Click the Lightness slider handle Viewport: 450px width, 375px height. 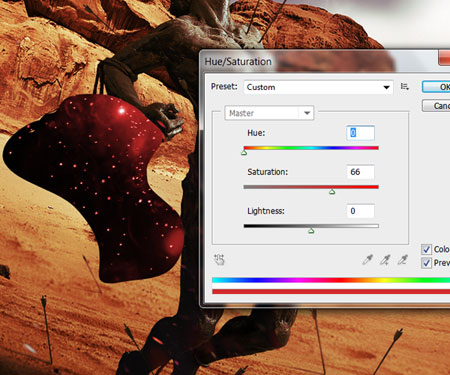tap(311, 231)
